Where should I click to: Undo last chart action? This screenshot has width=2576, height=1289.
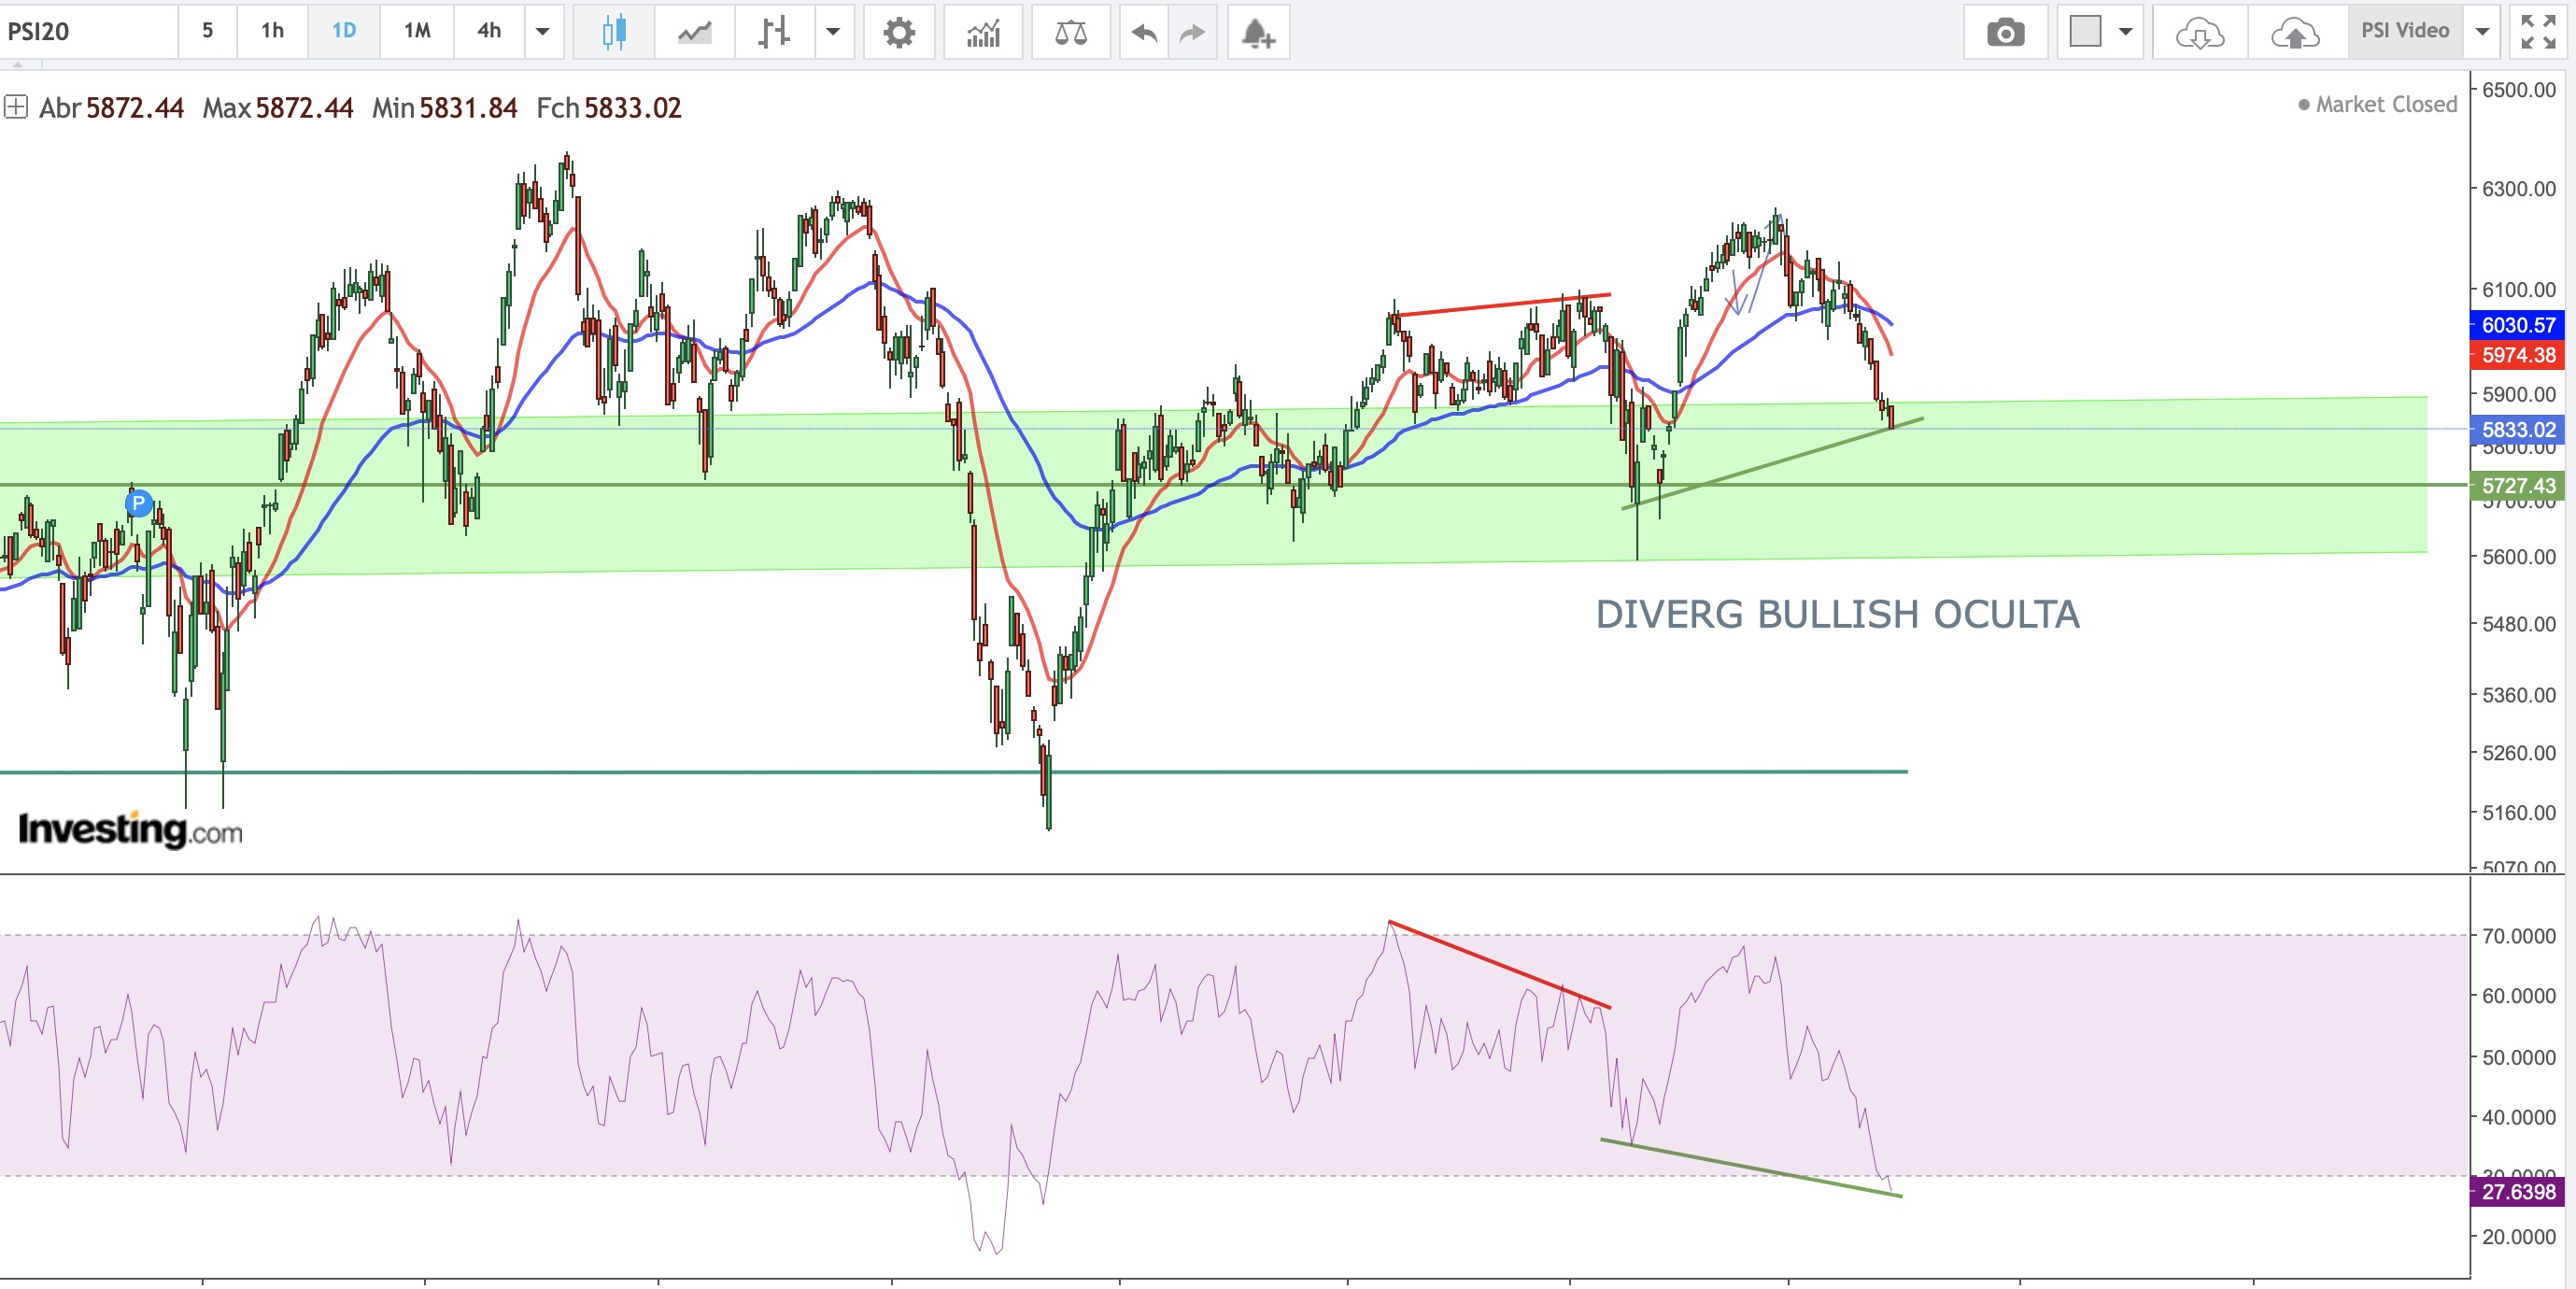1144,32
